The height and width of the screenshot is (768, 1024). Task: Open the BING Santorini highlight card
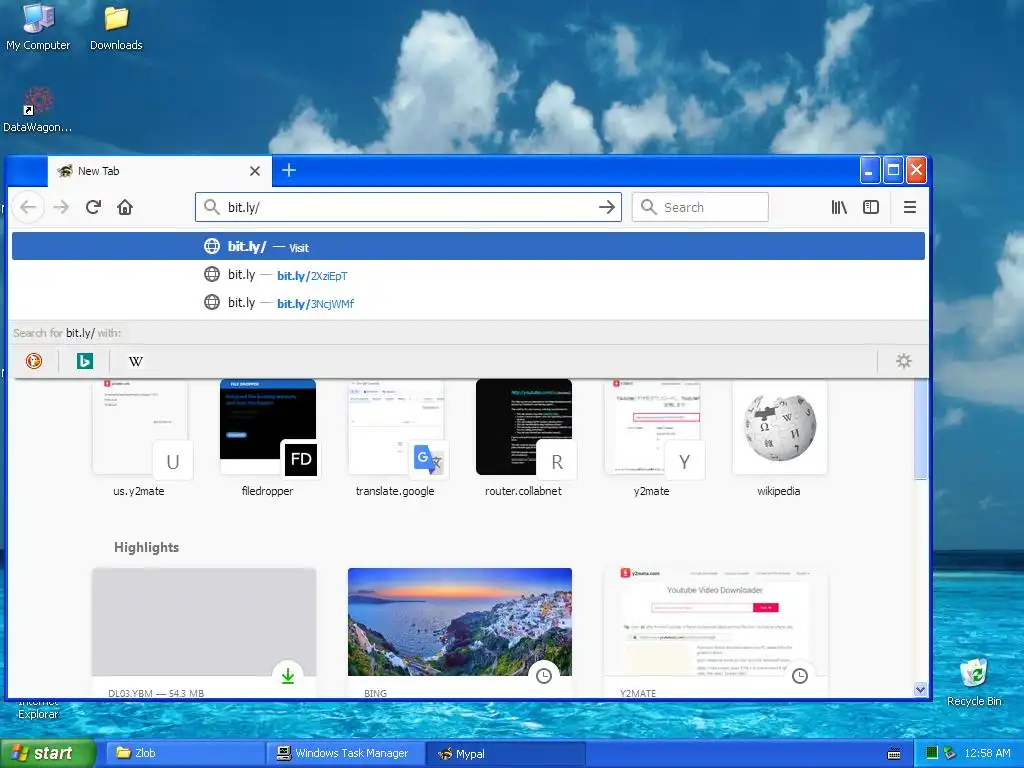460,632
